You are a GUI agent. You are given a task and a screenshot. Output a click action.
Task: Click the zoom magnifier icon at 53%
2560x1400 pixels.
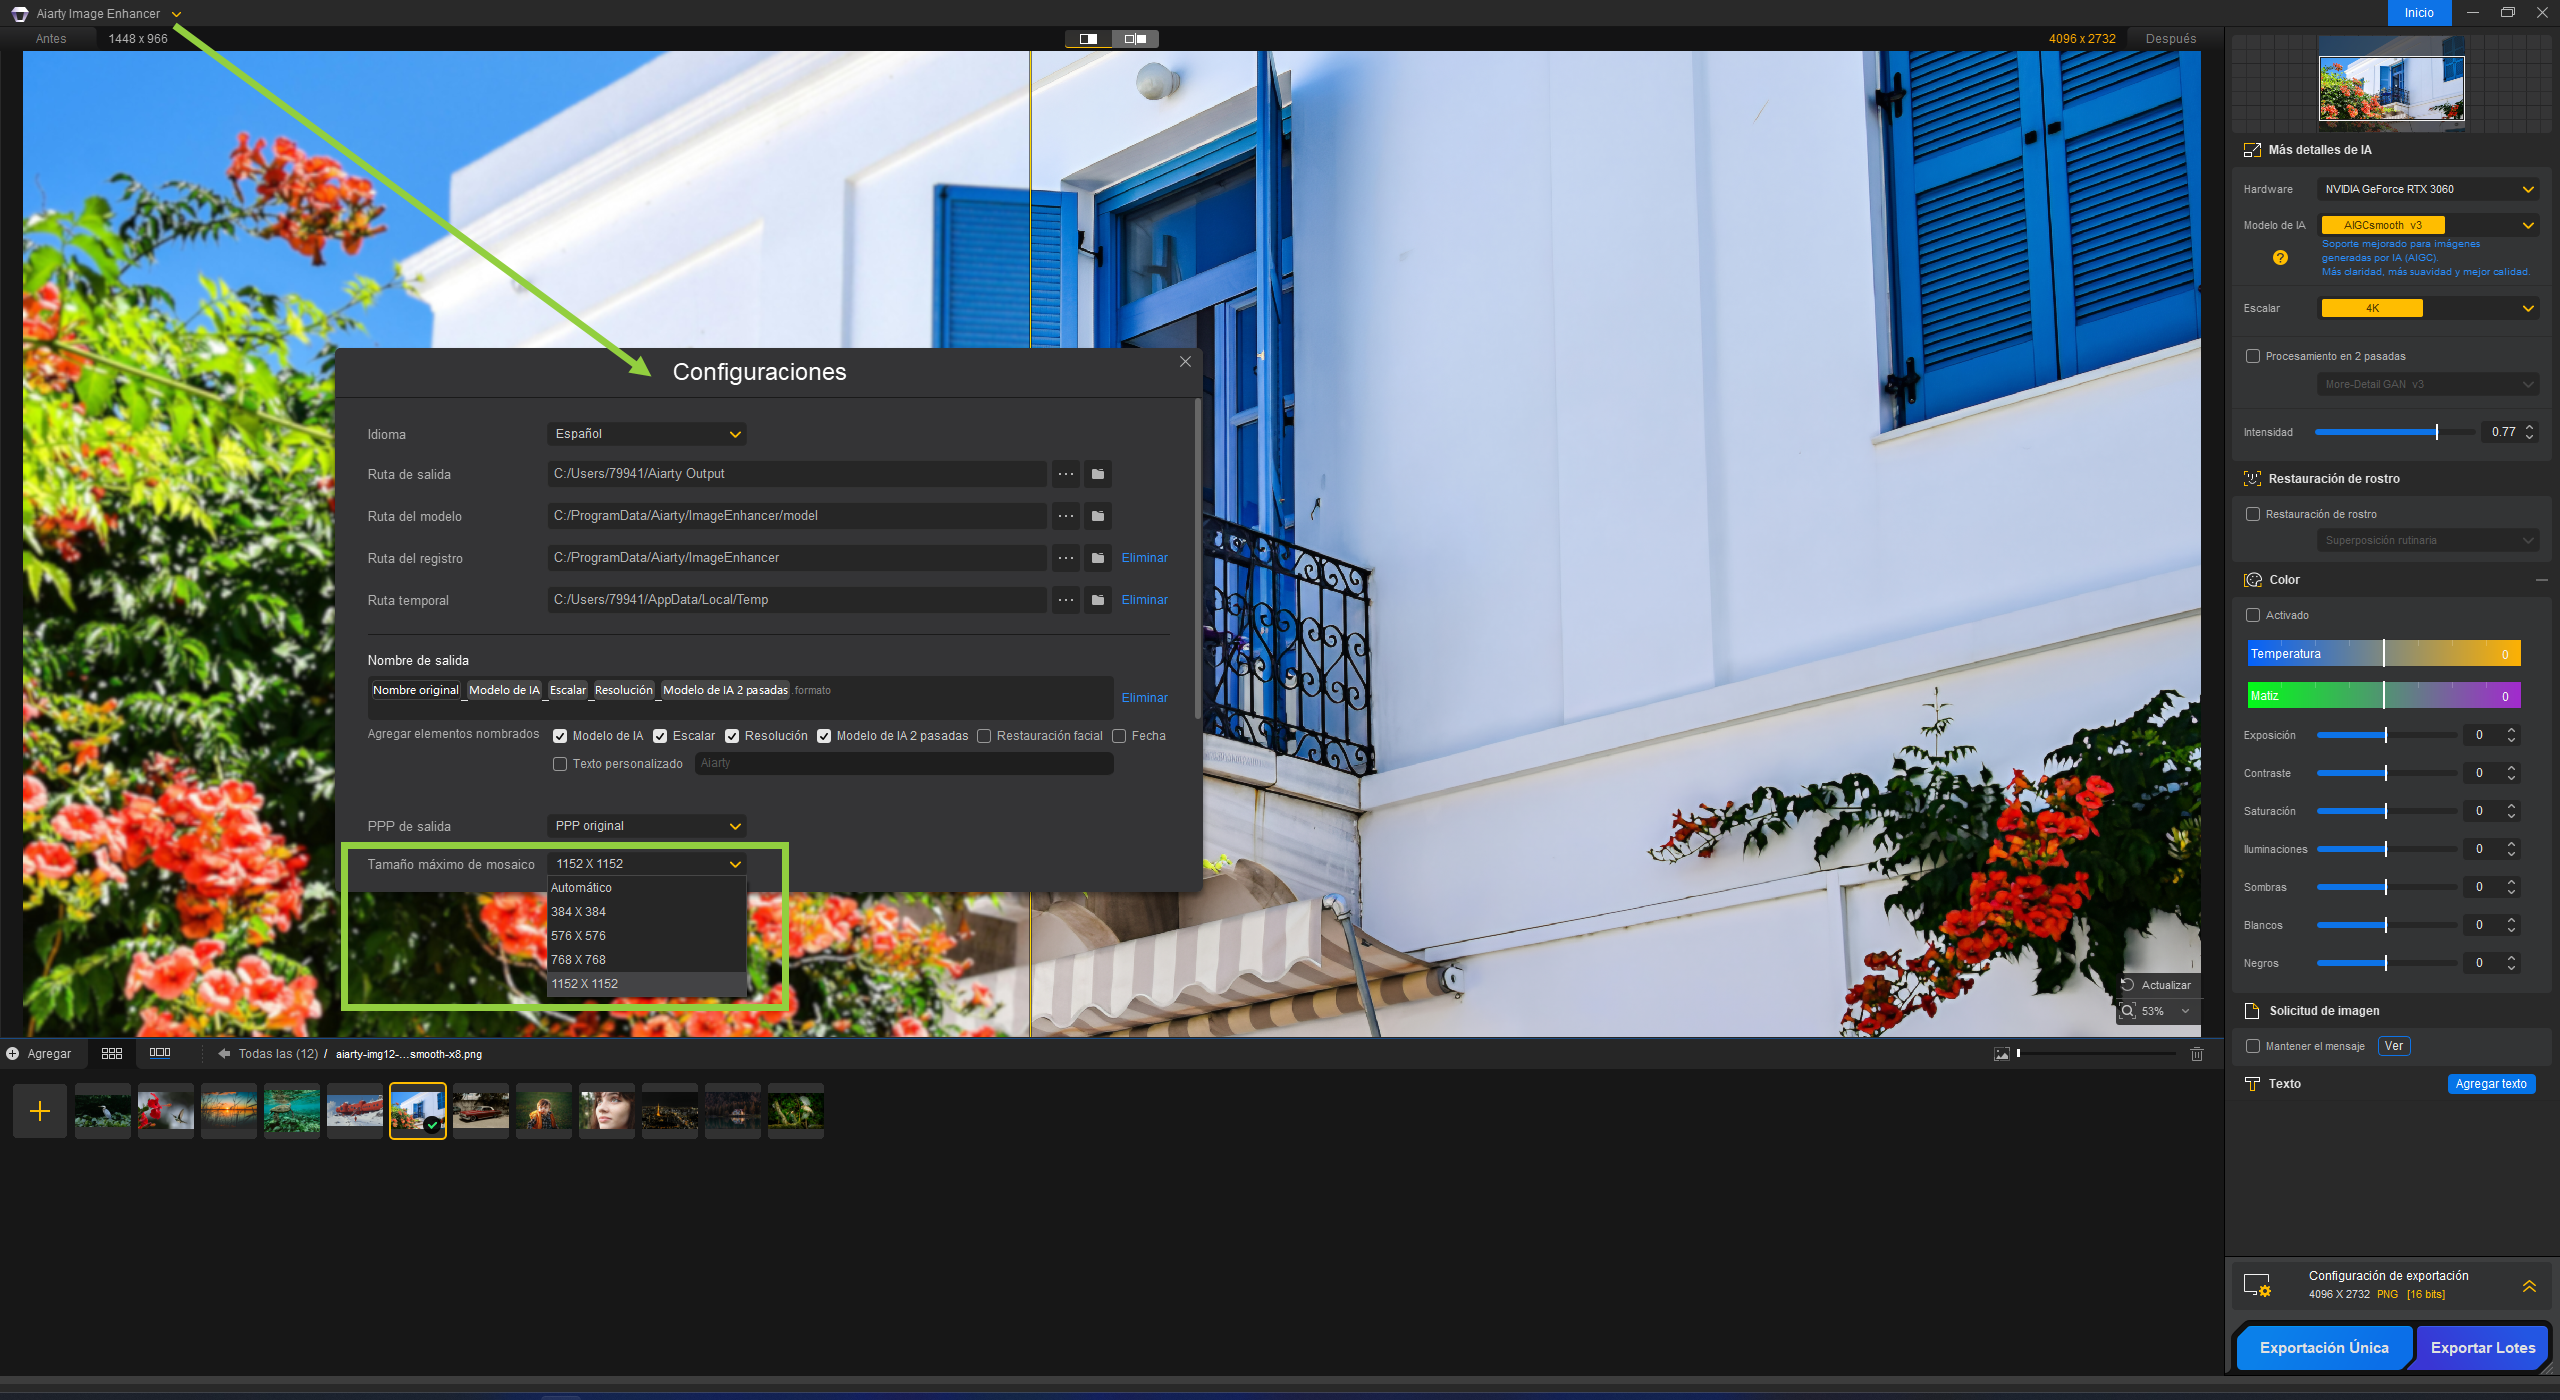pos(2128,1011)
